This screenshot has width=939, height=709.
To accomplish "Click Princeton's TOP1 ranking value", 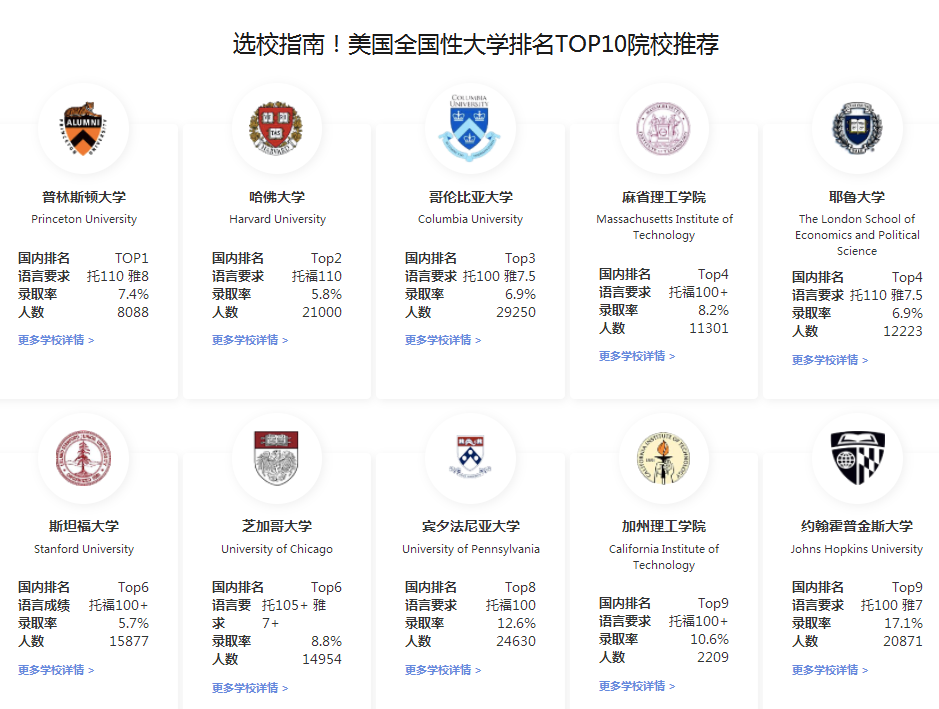I will [132, 258].
